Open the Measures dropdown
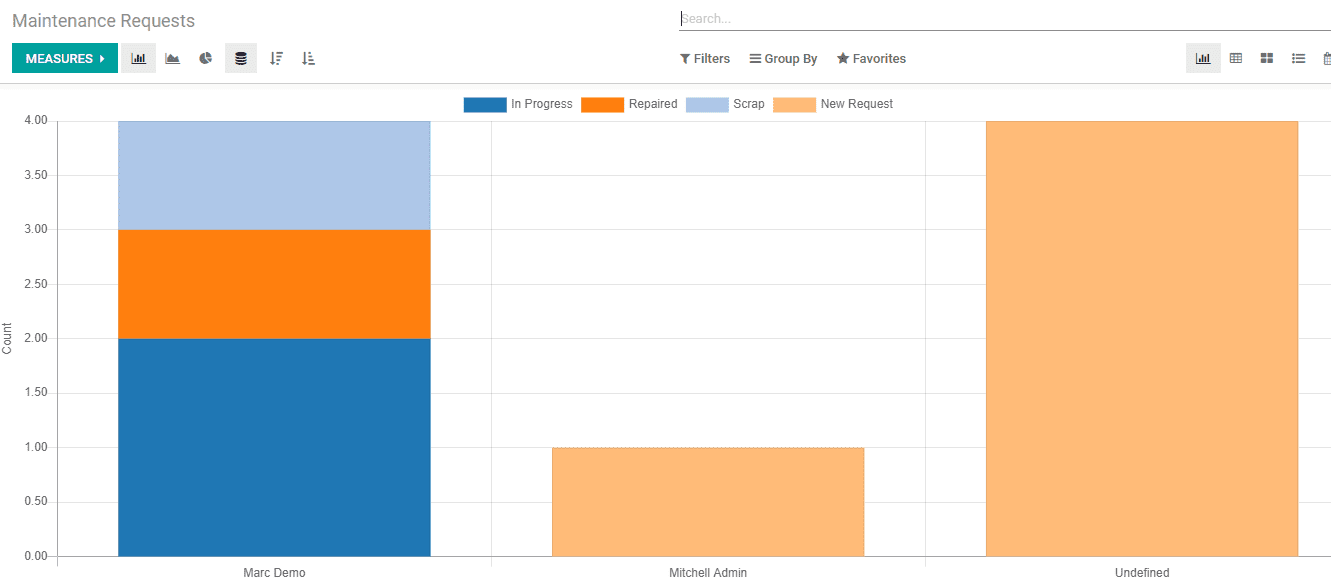The width and height of the screenshot is (1331, 585). coord(65,58)
